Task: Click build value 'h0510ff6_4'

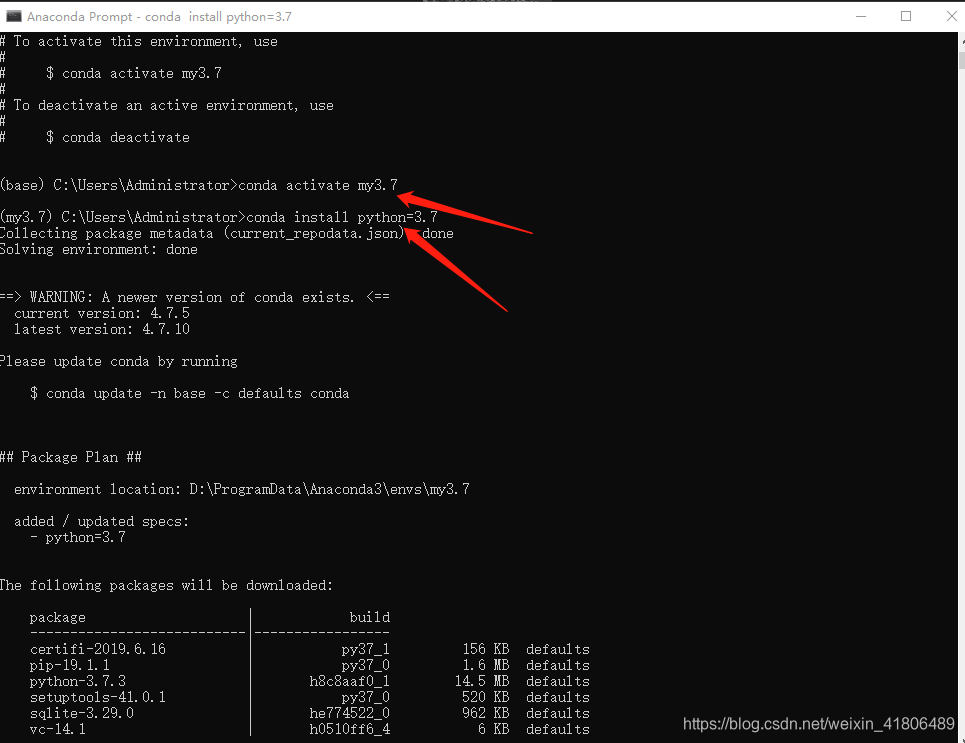Action: click(x=350, y=729)
